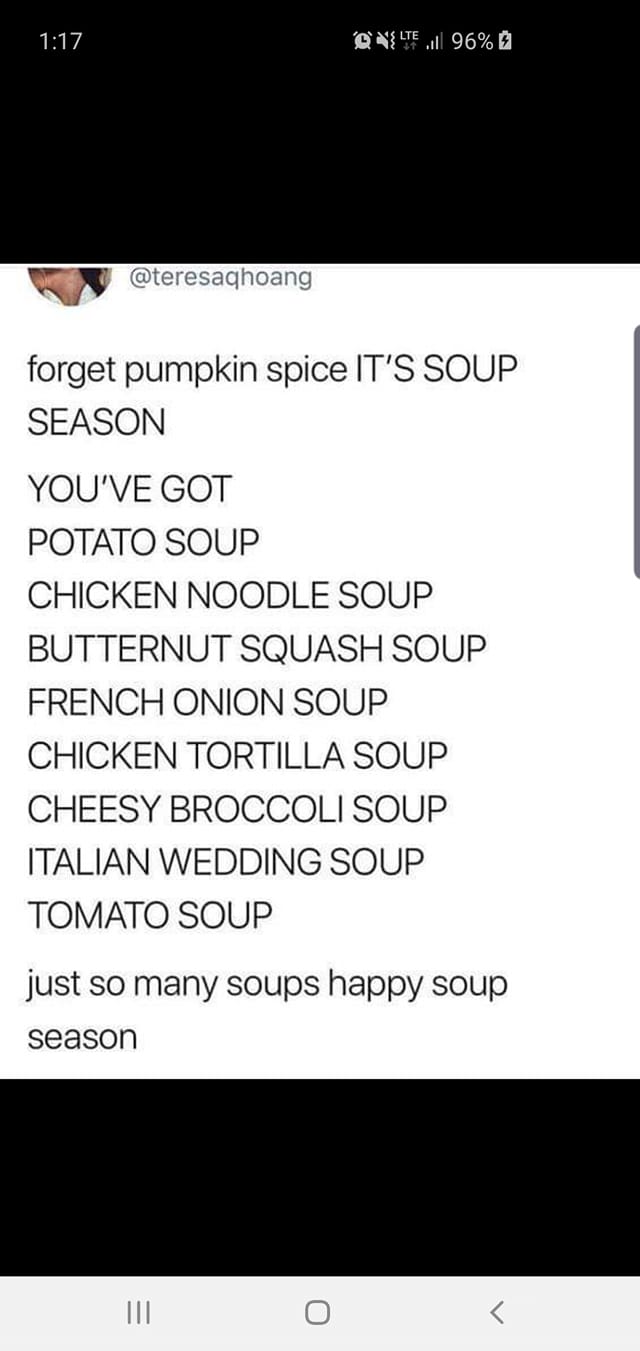This screenshot has height=1351, width=640.
Task: Tap the 'BUTTERNUT SQUASH SOUP' line
Action: coord(257,649)
